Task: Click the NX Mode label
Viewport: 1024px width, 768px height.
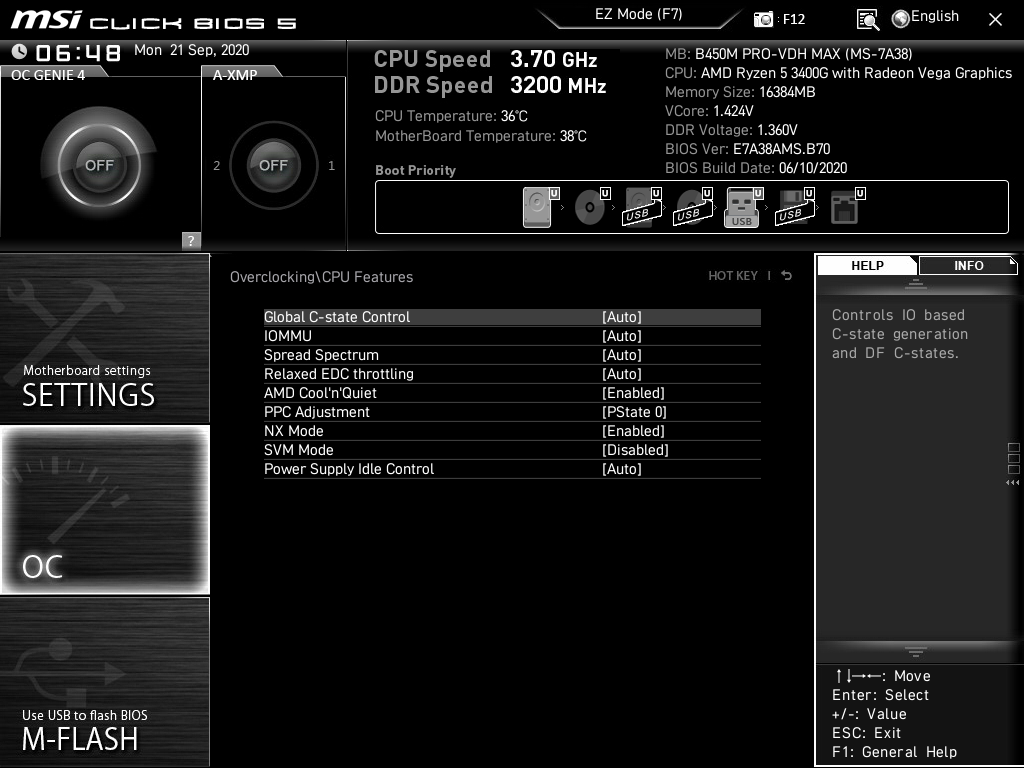Action: pyautogui.click(x=294, y=430)
